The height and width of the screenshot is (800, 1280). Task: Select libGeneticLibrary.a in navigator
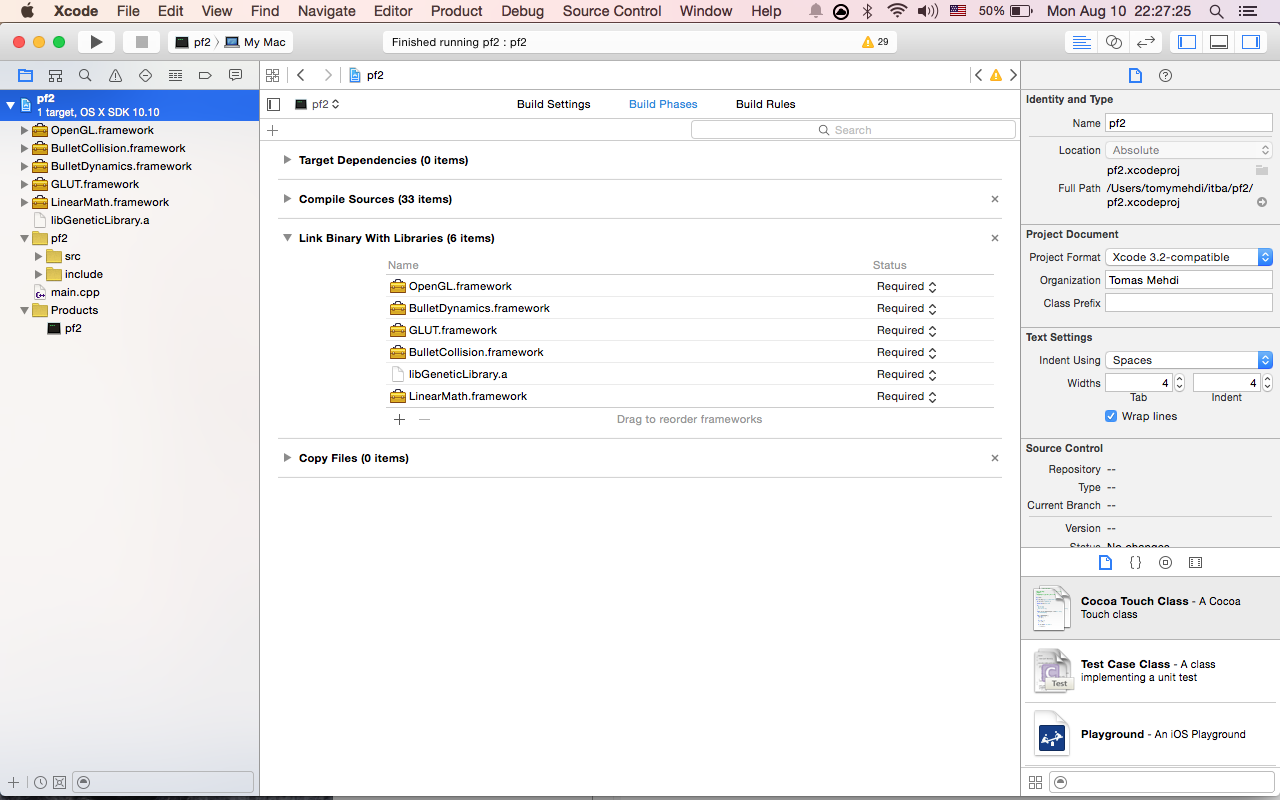click(100, 220)
